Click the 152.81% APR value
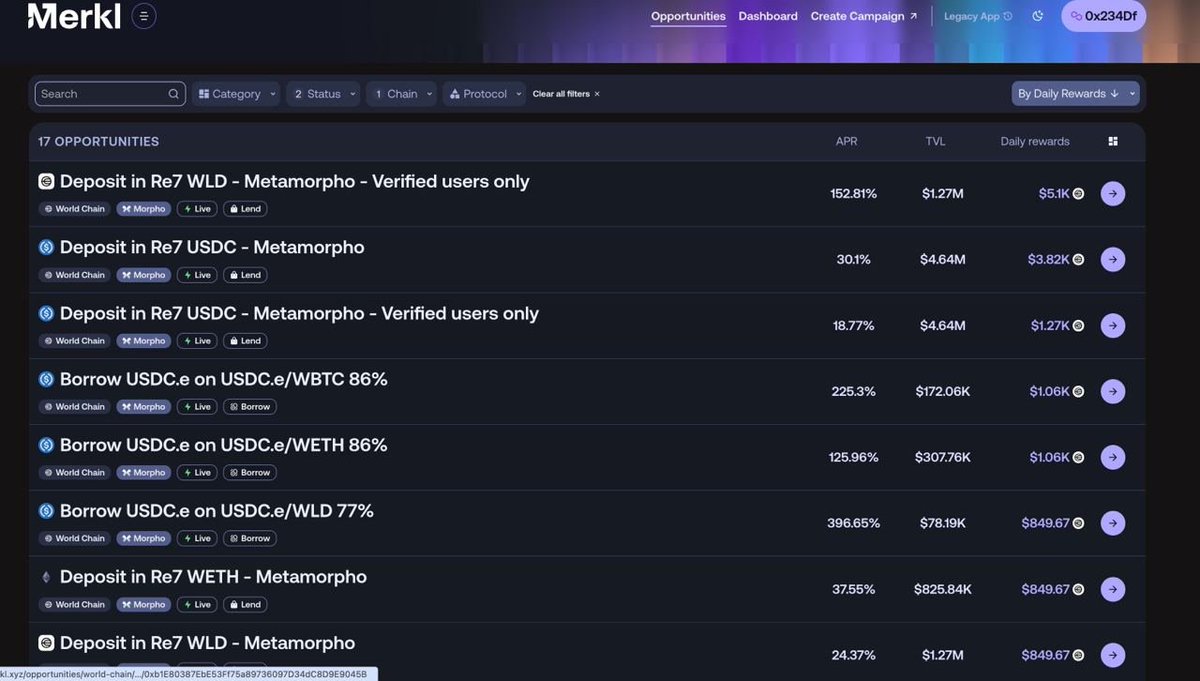Viewport: 1200px width, 681px height. 853,194
